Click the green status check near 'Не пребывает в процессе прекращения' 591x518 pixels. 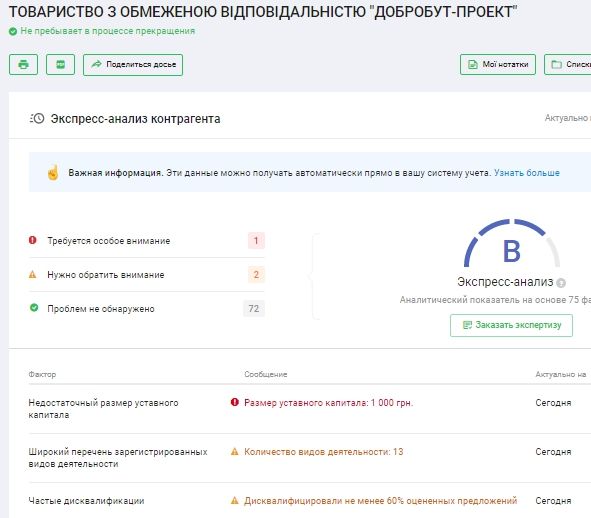13,31
